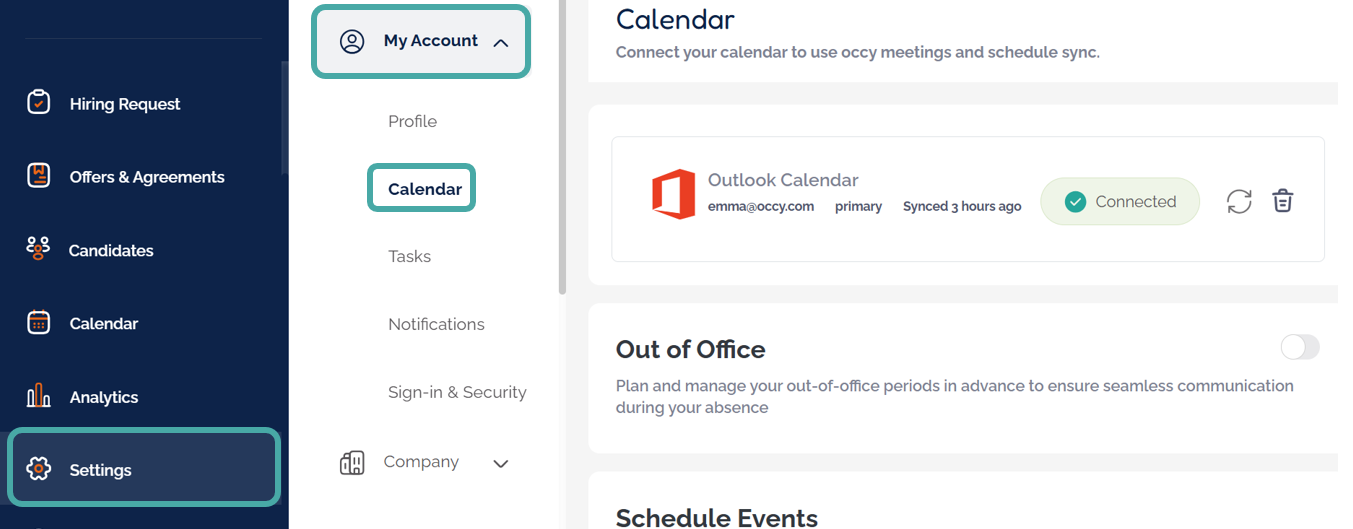The height and width of the screenshot is (529, 1353).
Task: Go to Sign-in & Security settings
Action: coord(457,392)
